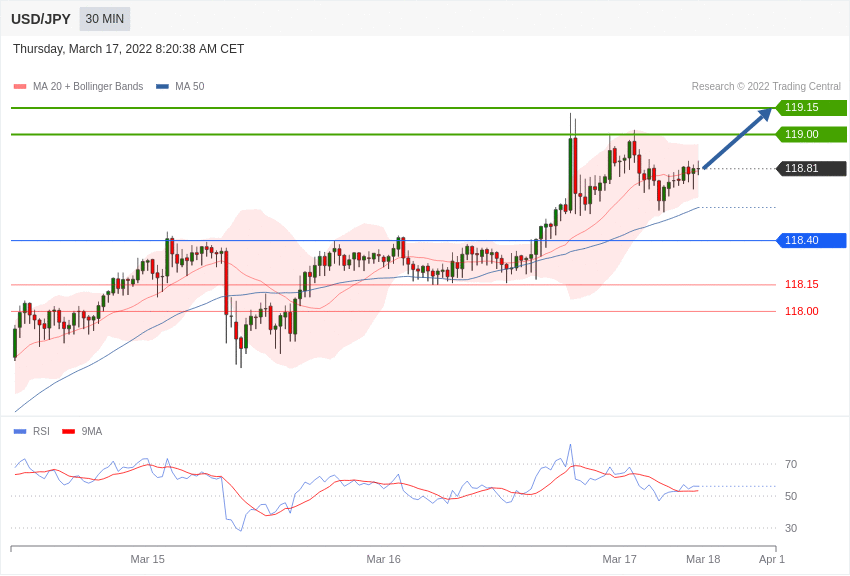This screenshot has width=850, height=576.
Task: Click the Mar 17 date marker
Action: tap(620, 559)
